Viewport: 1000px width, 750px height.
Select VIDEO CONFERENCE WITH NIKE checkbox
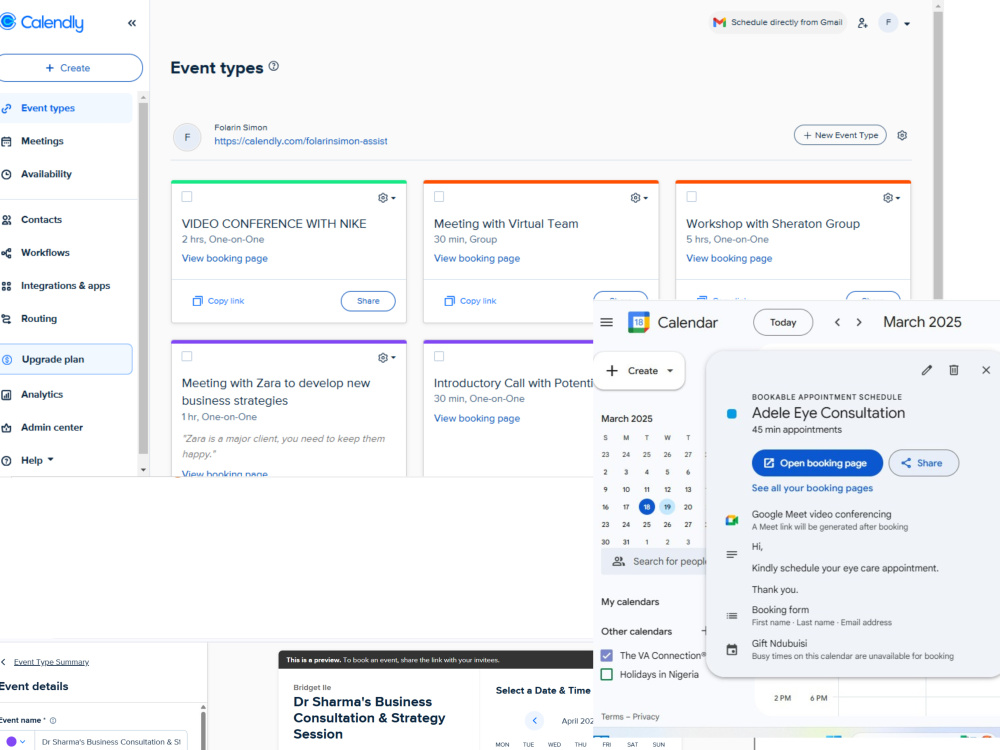pos(187,197)
